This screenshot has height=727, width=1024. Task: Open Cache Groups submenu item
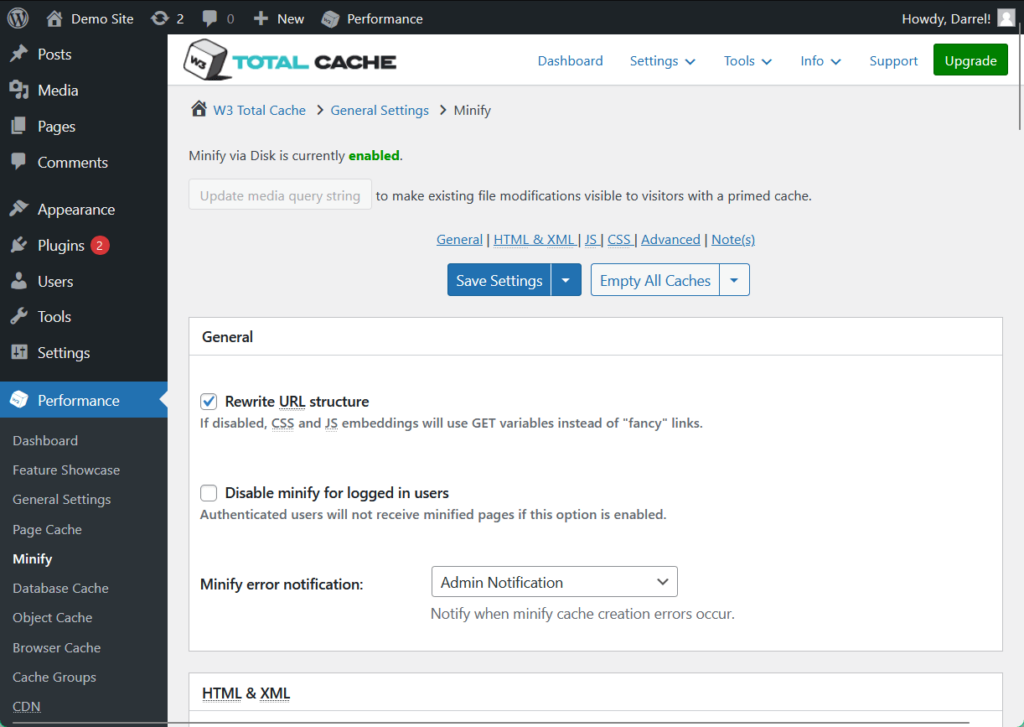pyautogui.click(x=54, y=677)
